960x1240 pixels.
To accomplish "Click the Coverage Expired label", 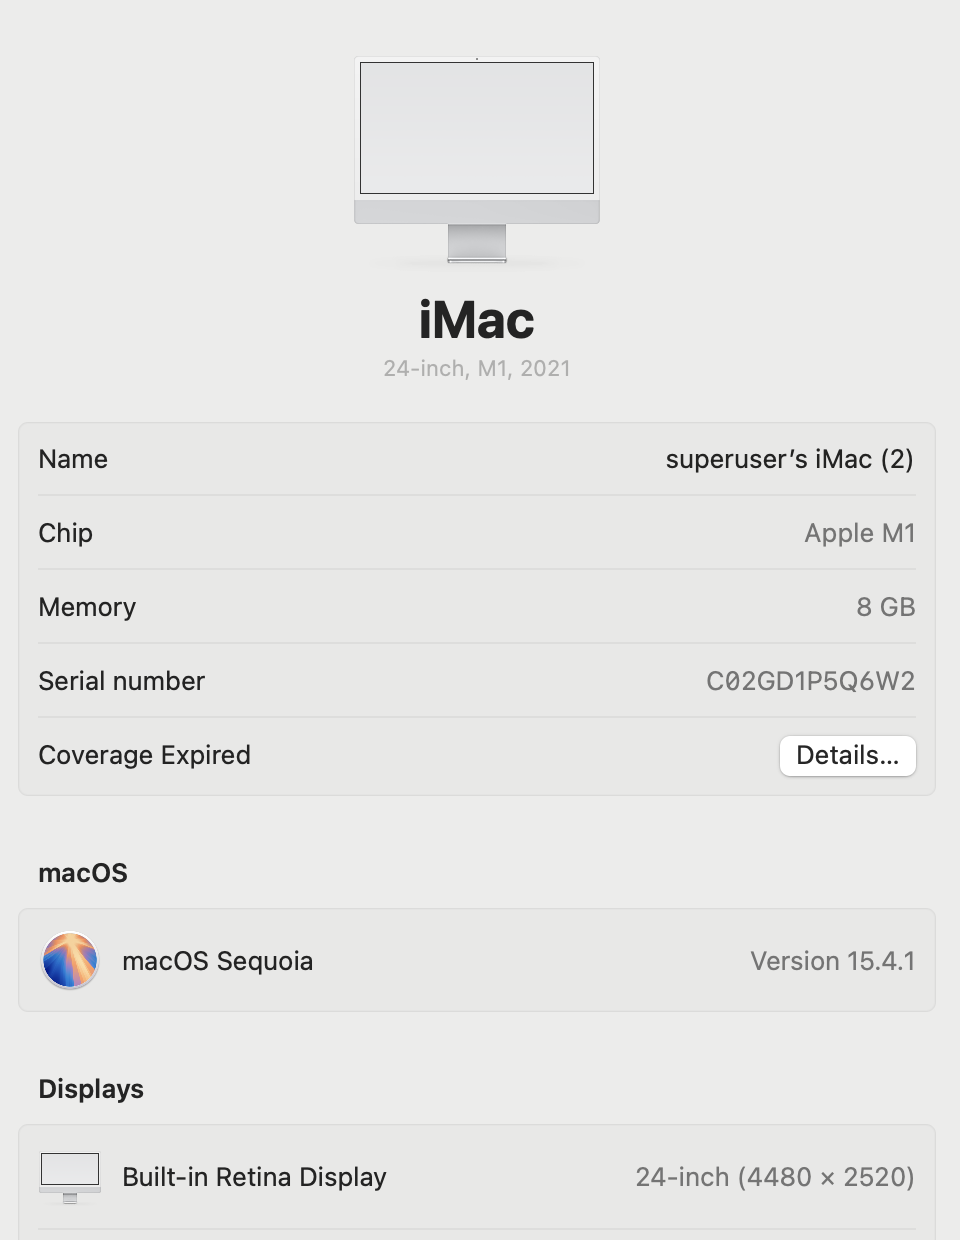I will coord(145,755).
